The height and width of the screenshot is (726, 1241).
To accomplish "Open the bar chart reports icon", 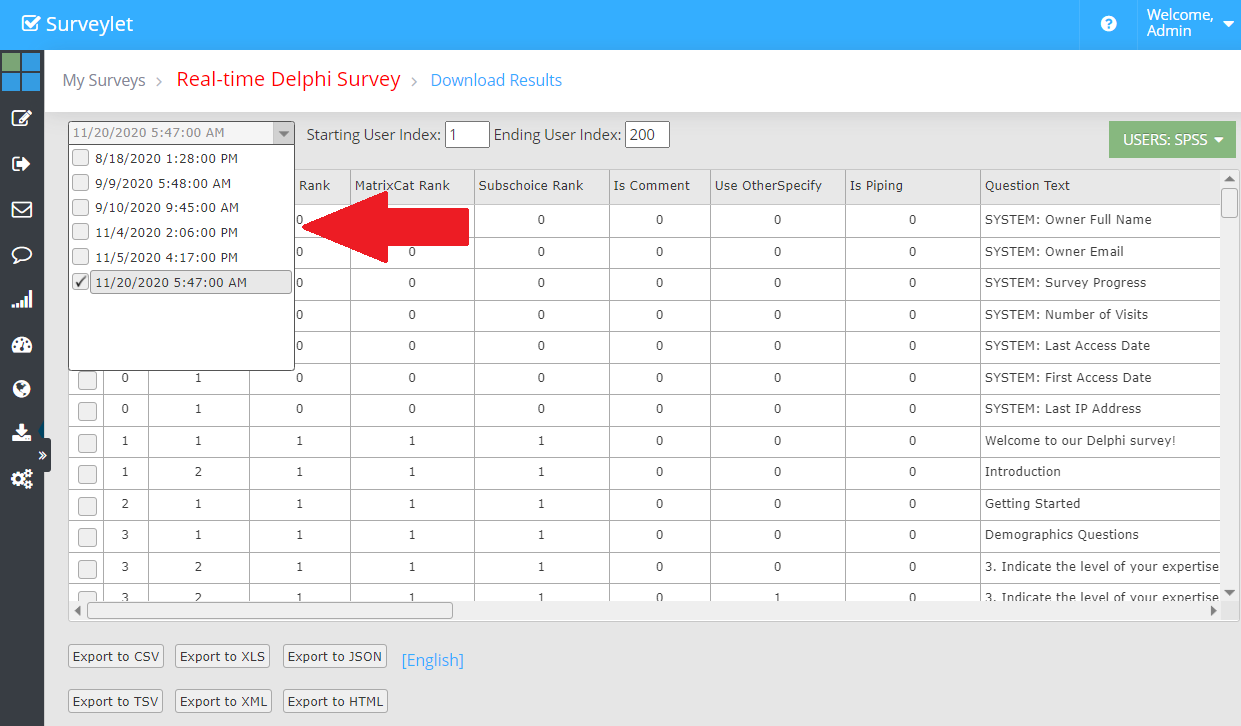I will [x=21, y=299].
